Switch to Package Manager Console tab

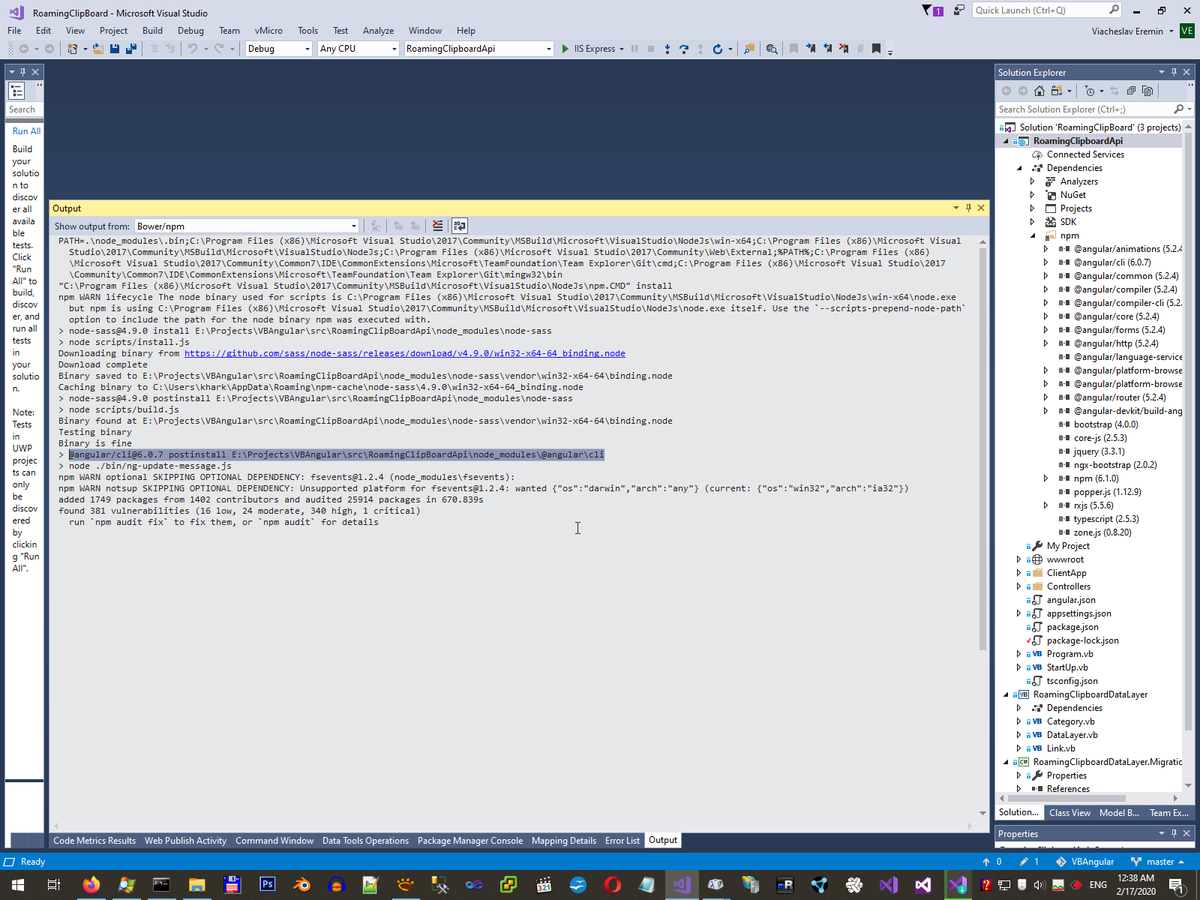click(x=470, y=841)
